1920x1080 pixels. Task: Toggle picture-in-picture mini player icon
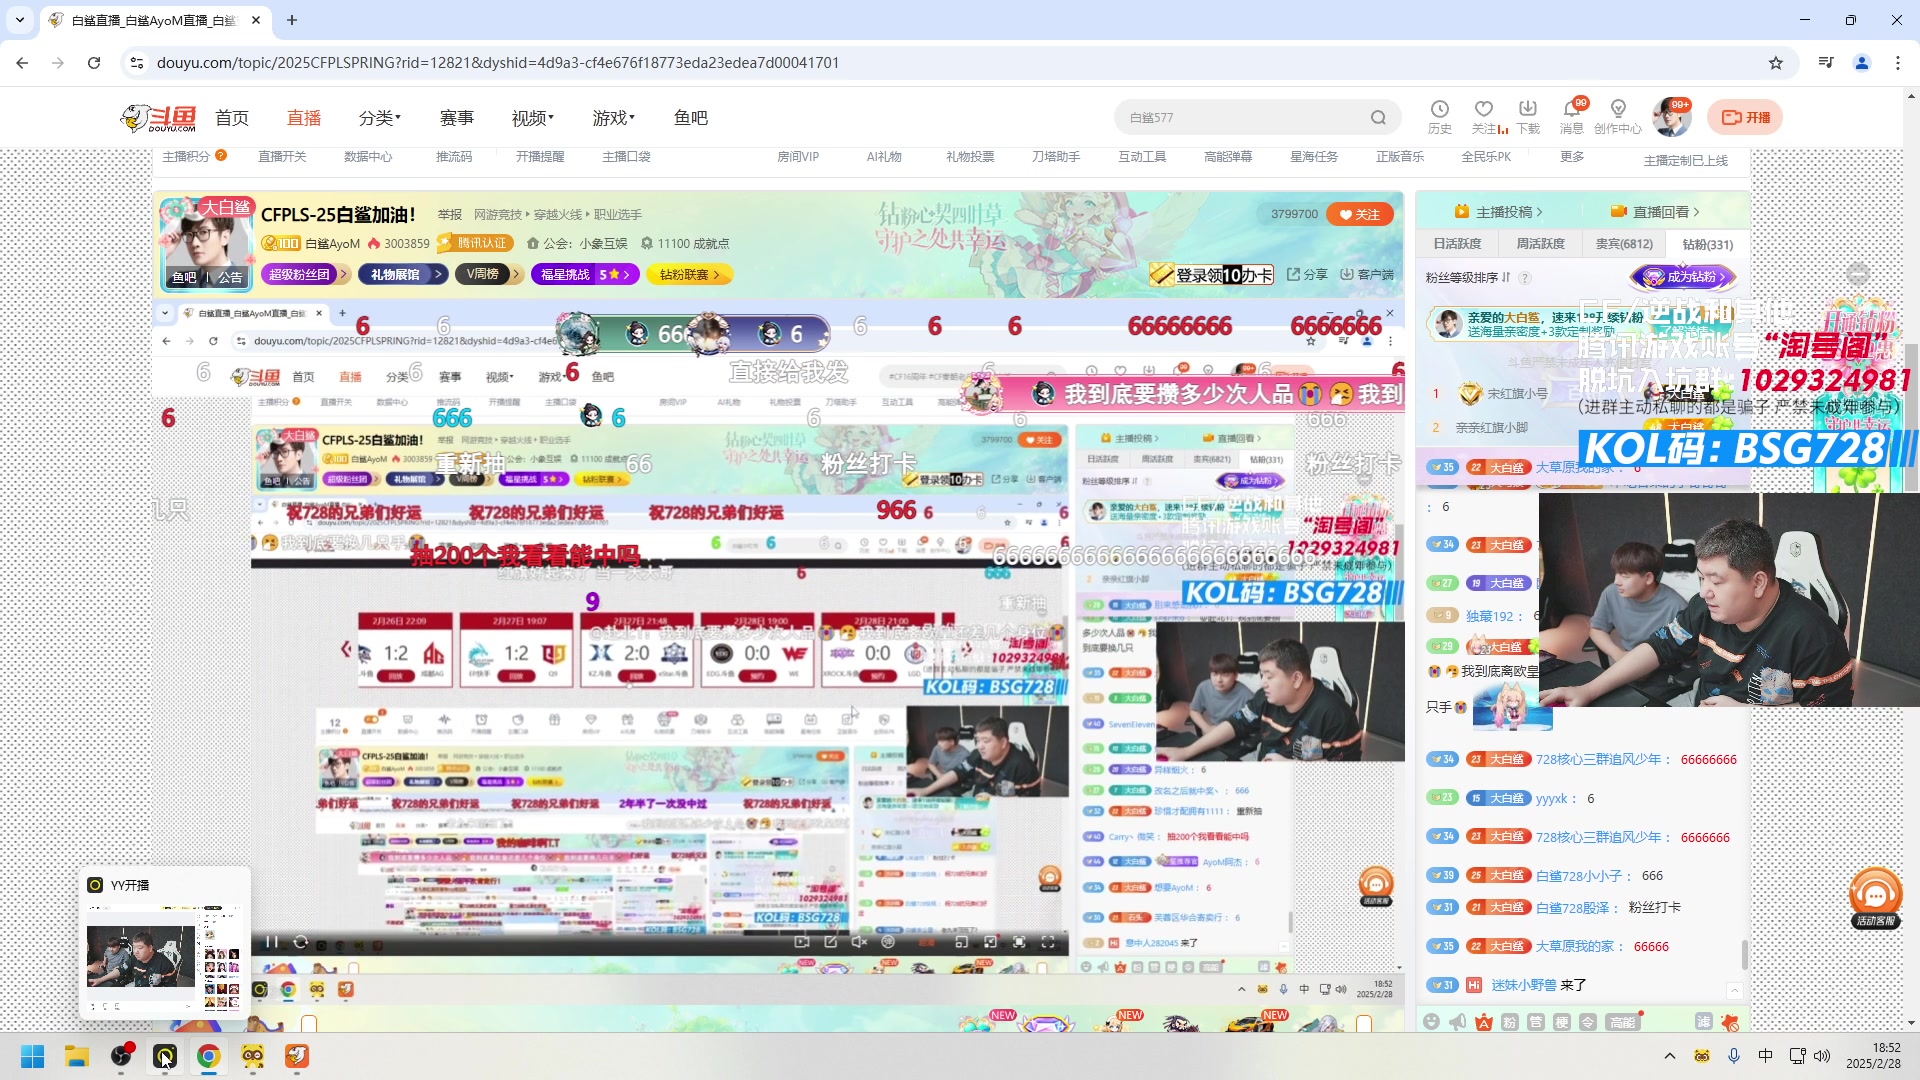[x=961, y=942]
